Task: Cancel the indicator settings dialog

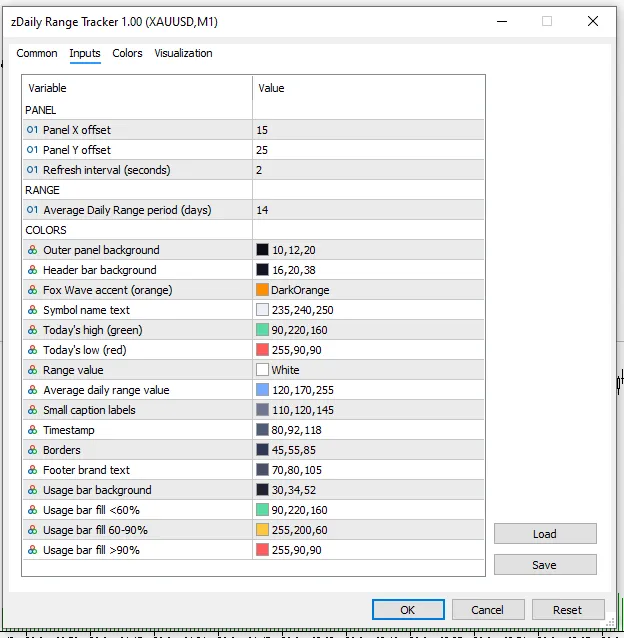Action: tap(488, 610)
